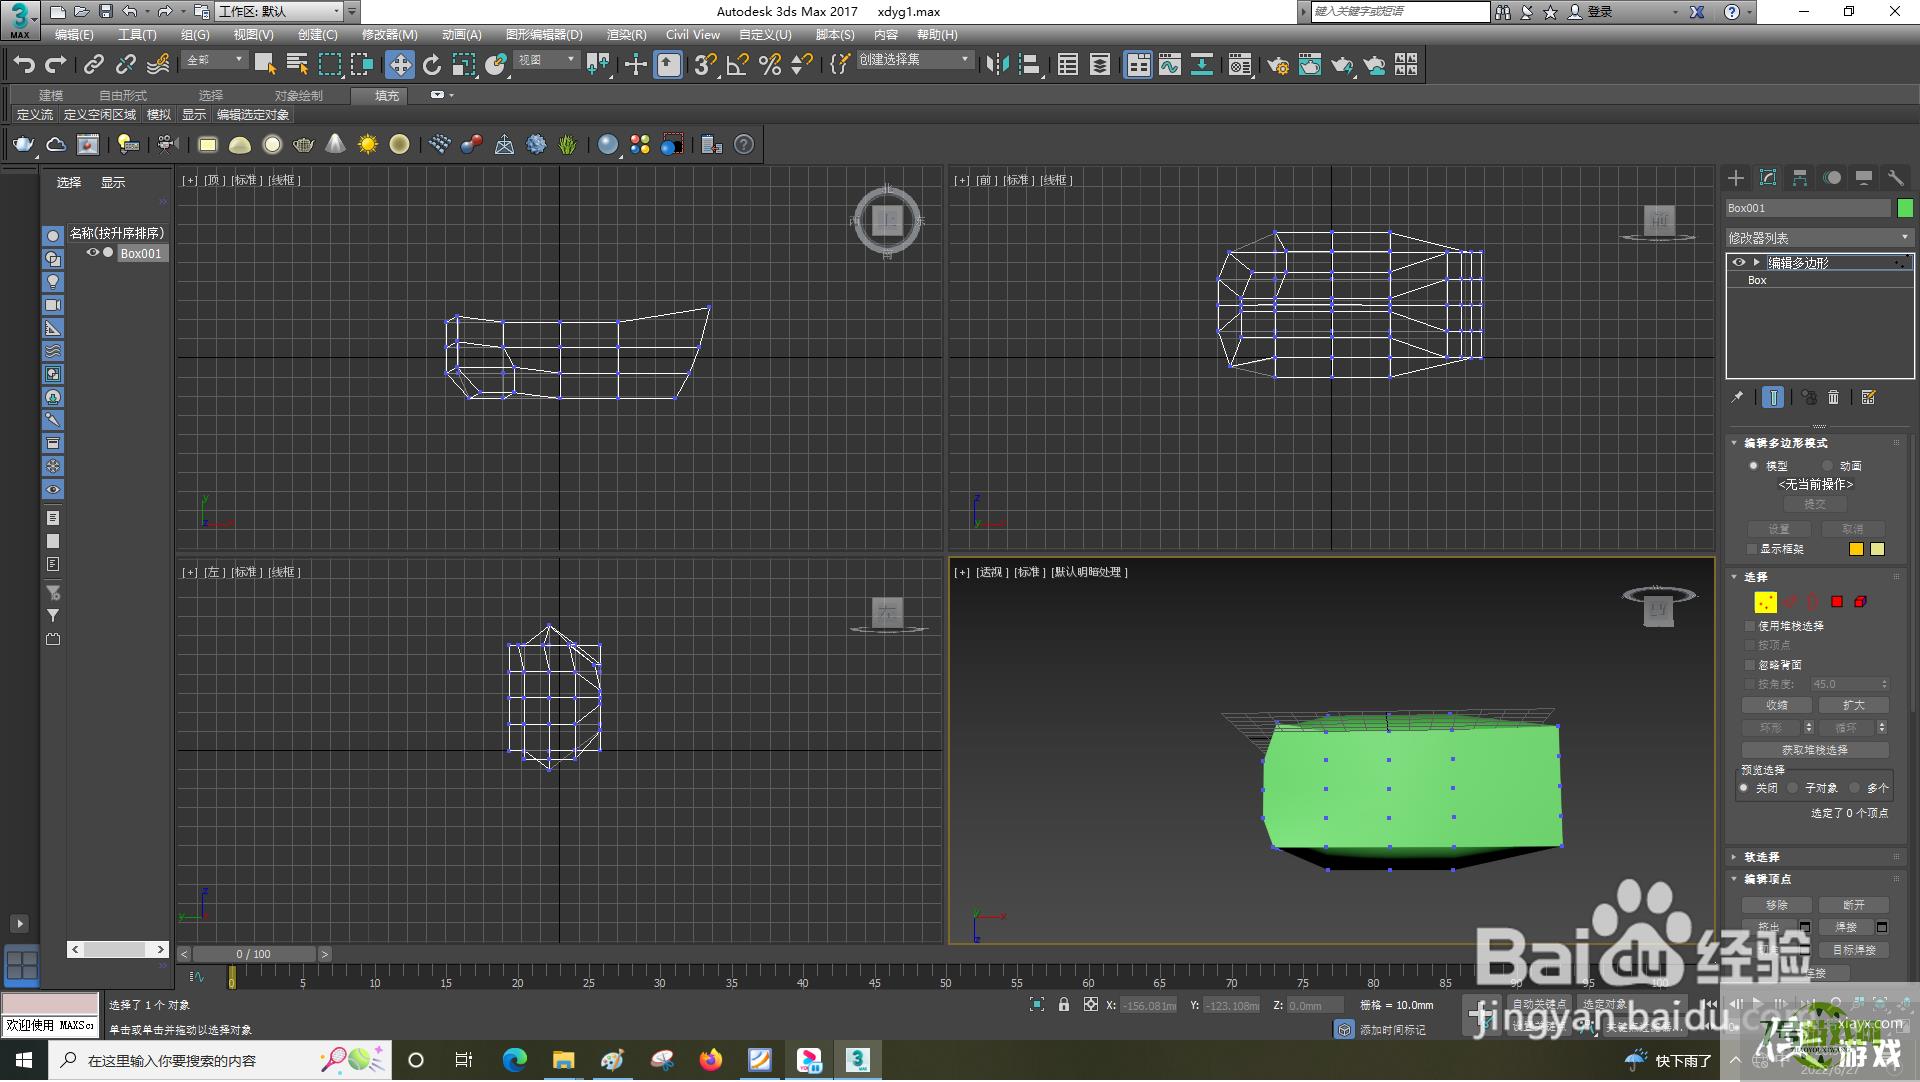Image resolution: width=1920 pixels, height=1082 pixels.
Task: Open the 工作区: 默认 workspace dropdown
Action: (x=280, y=12)
